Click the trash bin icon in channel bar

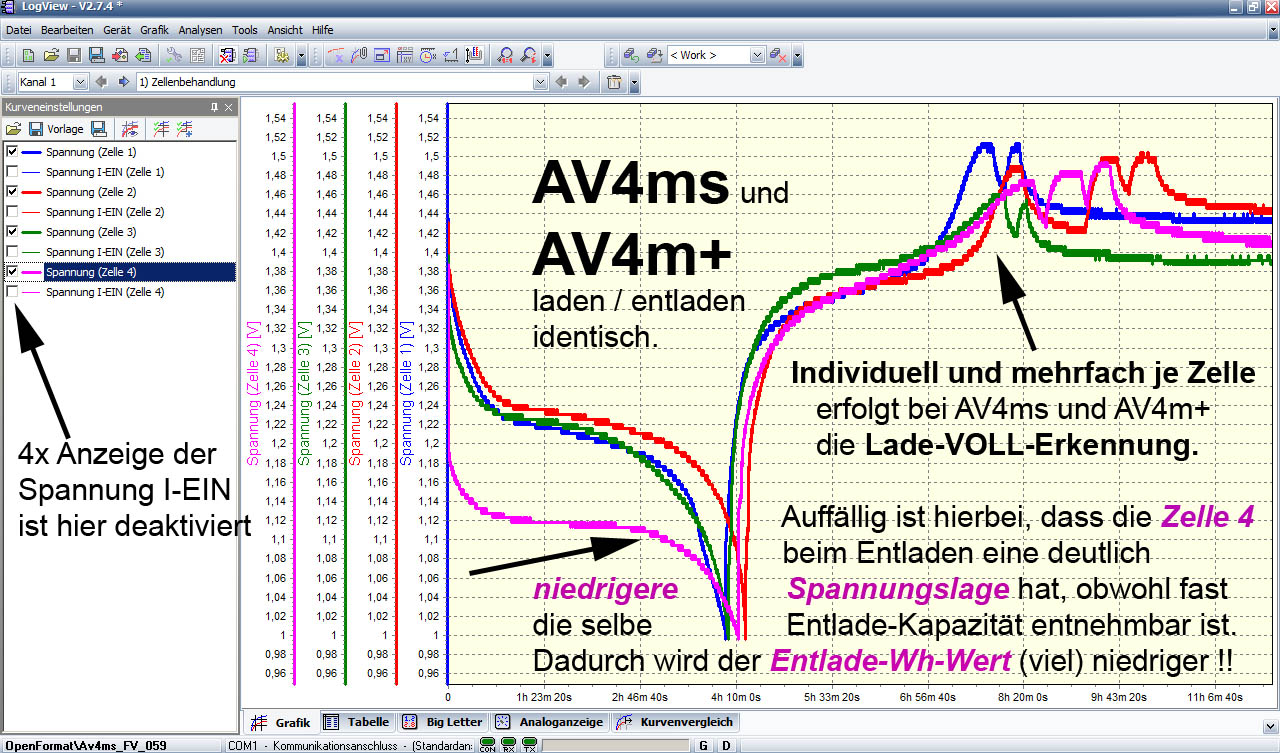614,82
